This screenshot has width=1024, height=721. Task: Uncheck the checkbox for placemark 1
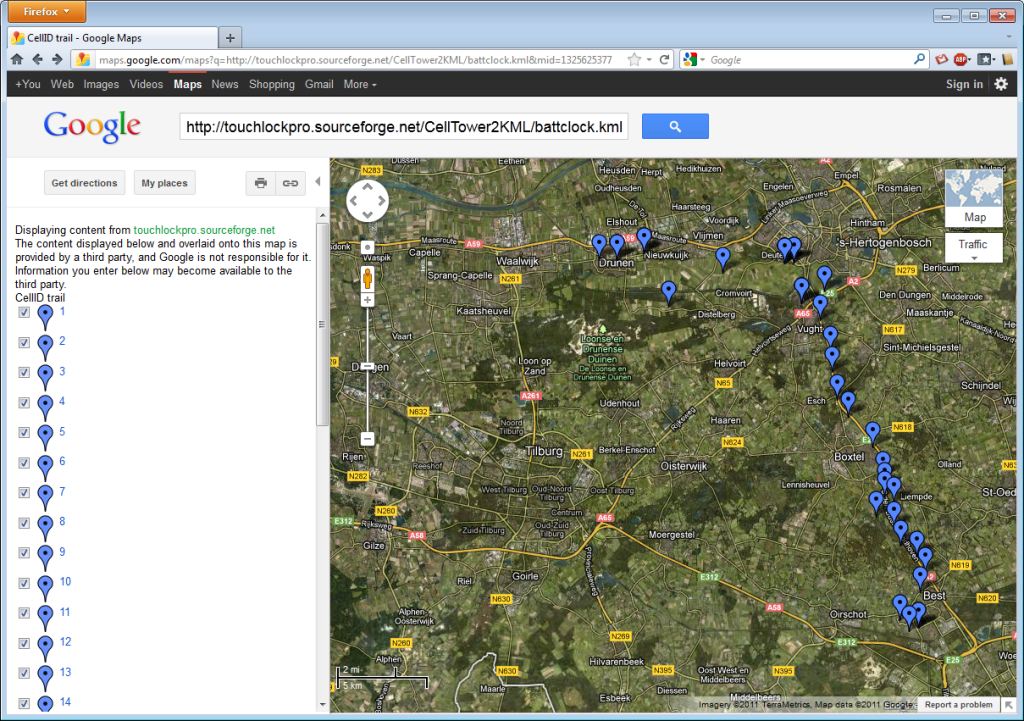(24, 312)
